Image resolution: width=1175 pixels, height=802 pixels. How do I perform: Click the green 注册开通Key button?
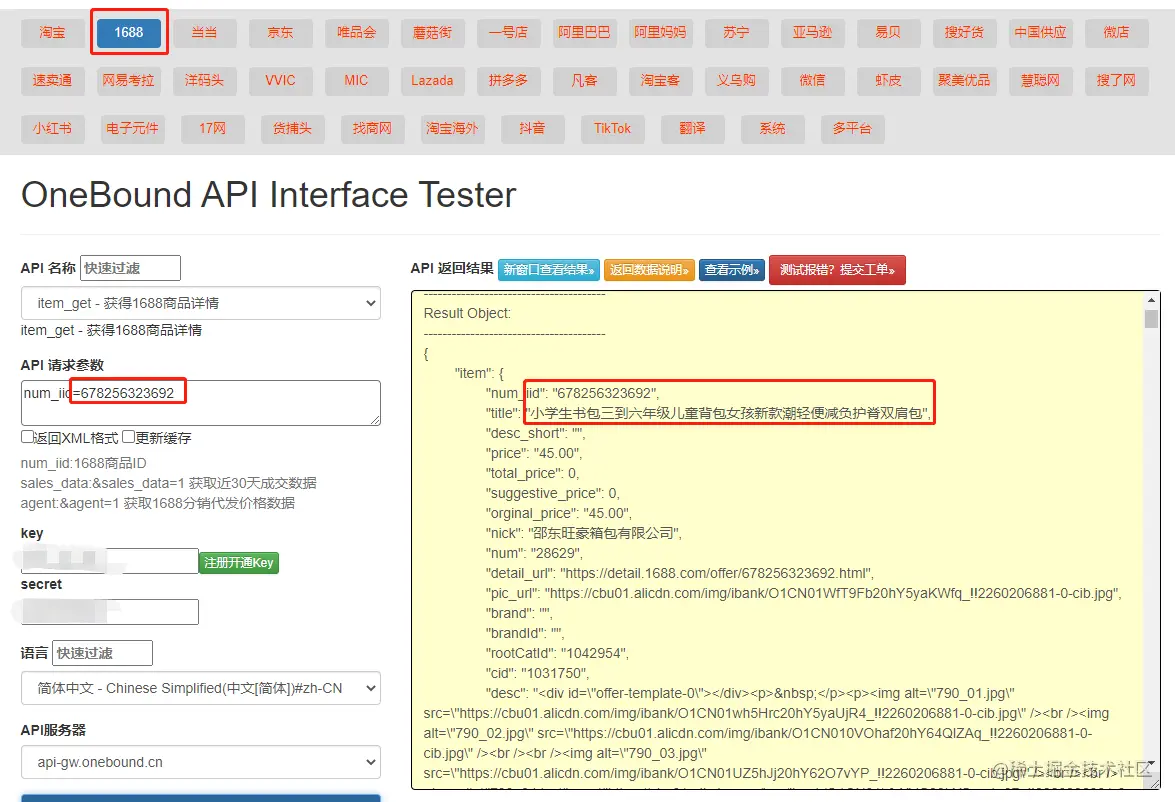(239, 563)
